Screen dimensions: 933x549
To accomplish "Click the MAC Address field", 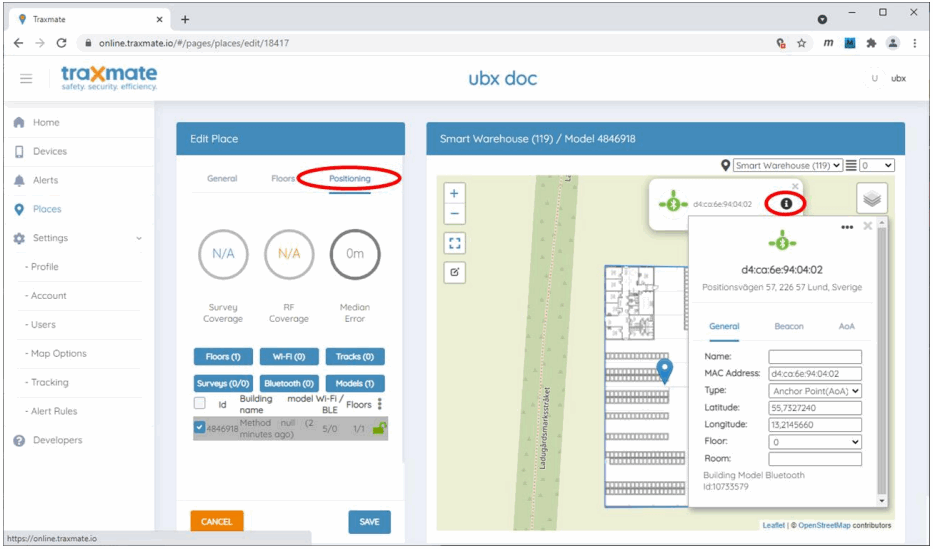I will tap(815, 374).
